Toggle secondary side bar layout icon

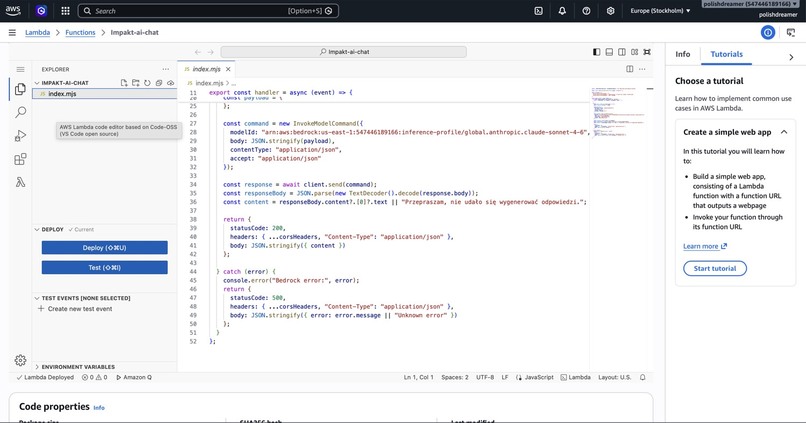coord(622,52)
